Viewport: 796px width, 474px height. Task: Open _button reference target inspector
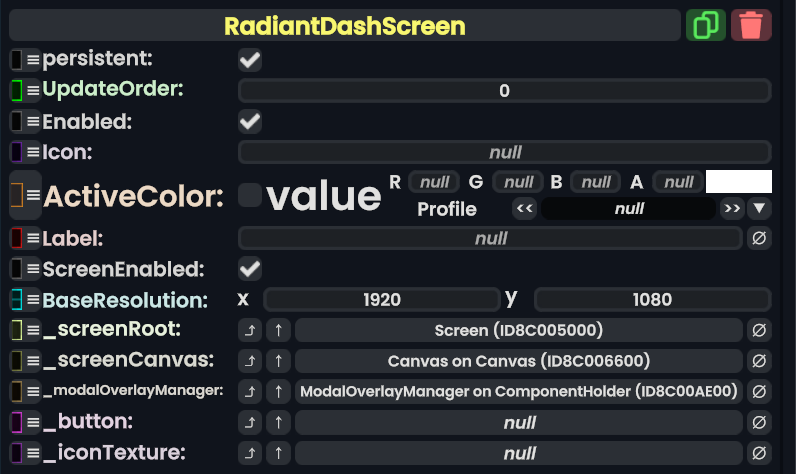click(250, 422)
